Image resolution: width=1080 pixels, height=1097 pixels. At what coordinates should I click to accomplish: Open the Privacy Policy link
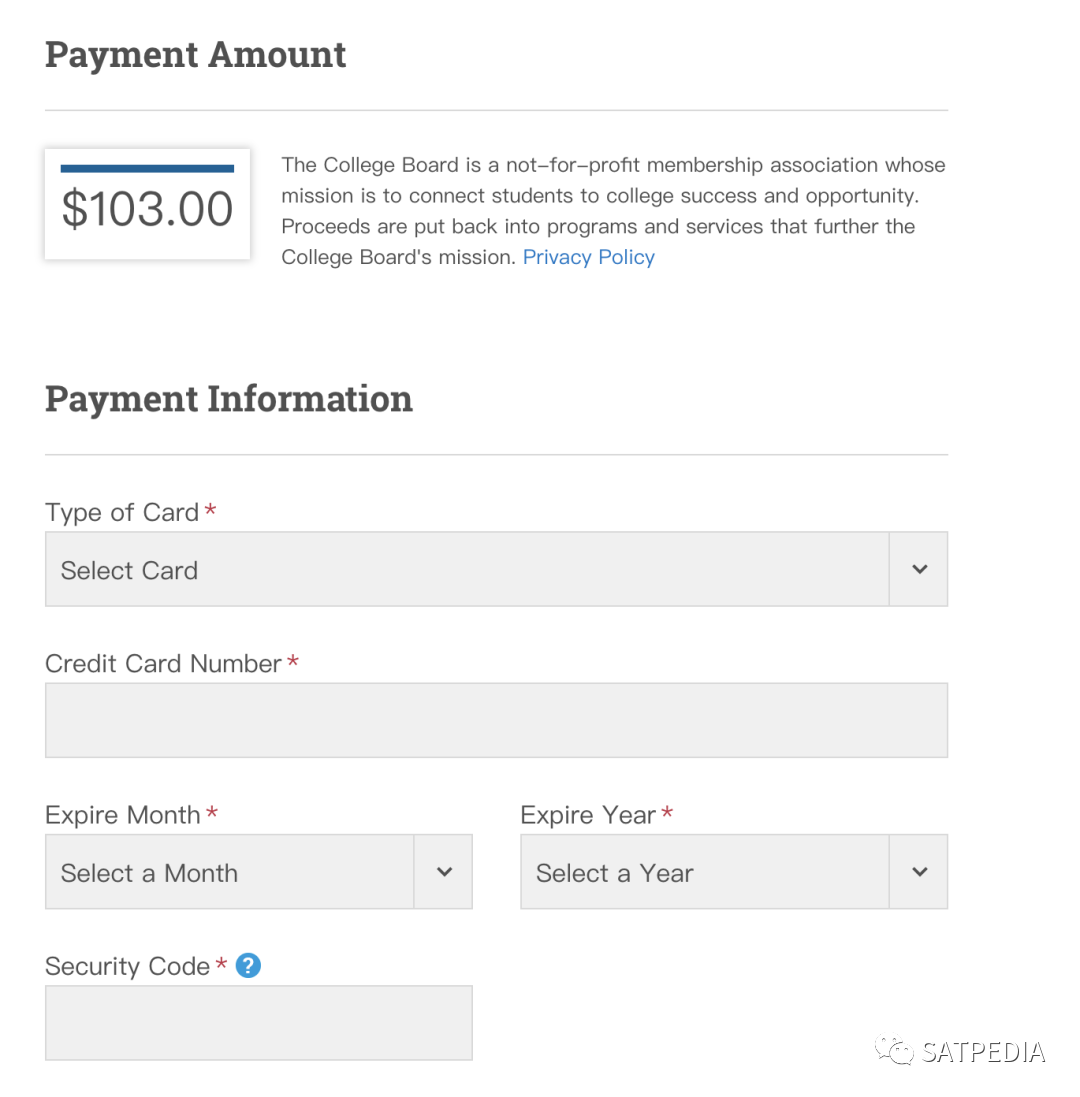588,257
